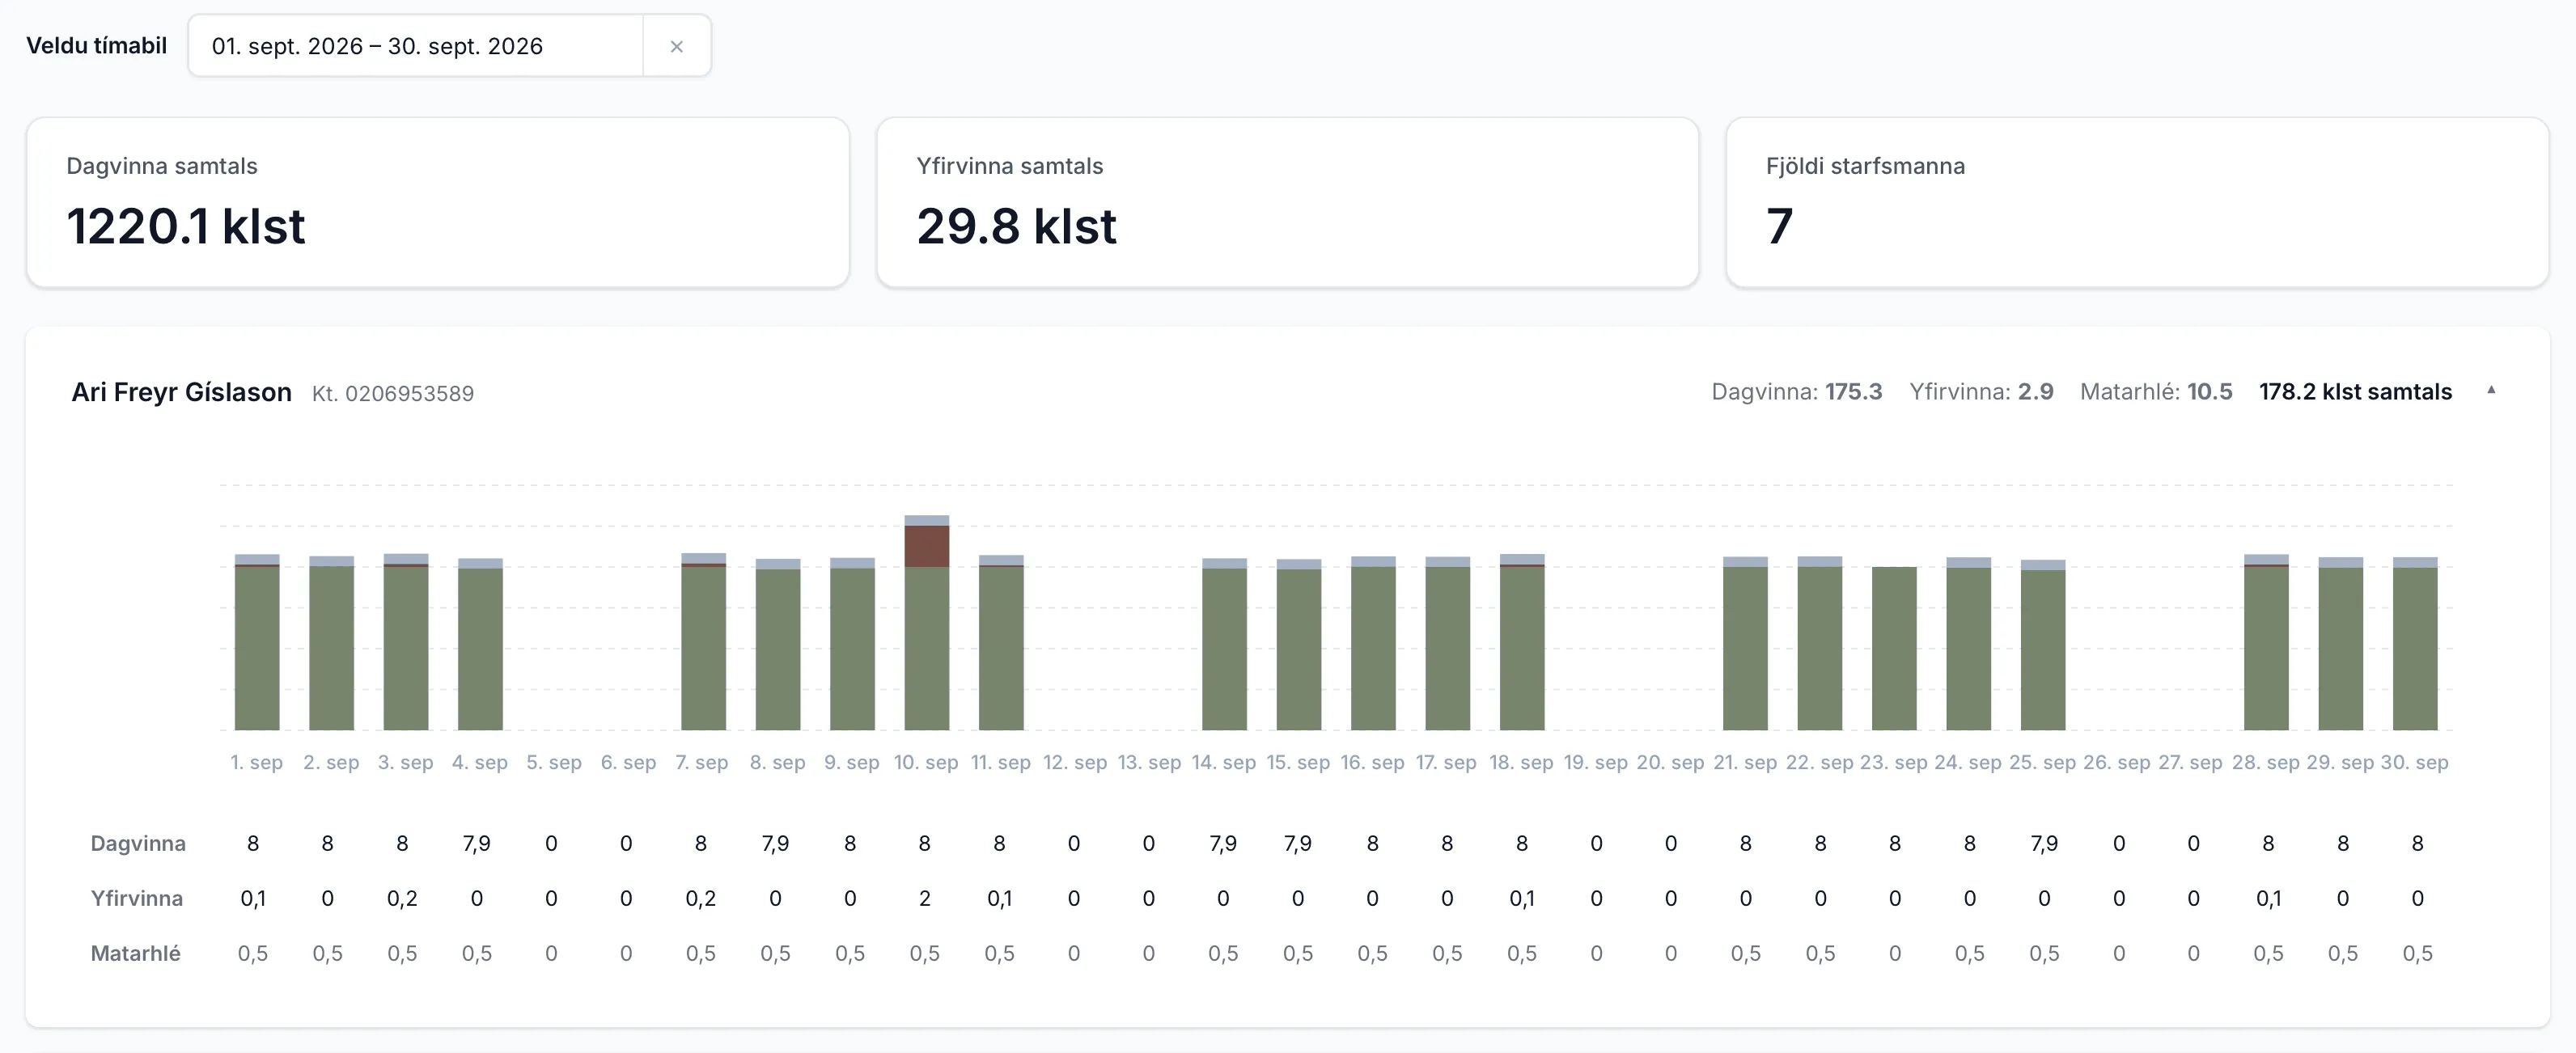The image size is (2576, 1053).
Task: Collapse Ari Freyr Gíslason's panel using the triangle
Action: 2491,391
